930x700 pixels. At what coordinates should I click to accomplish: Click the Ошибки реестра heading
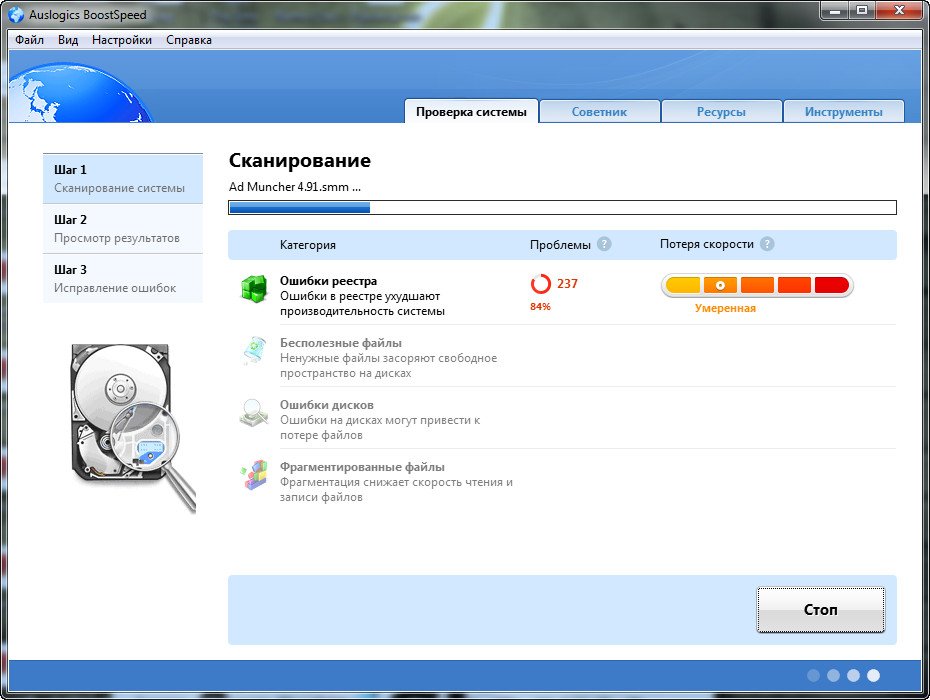point(328,281)
